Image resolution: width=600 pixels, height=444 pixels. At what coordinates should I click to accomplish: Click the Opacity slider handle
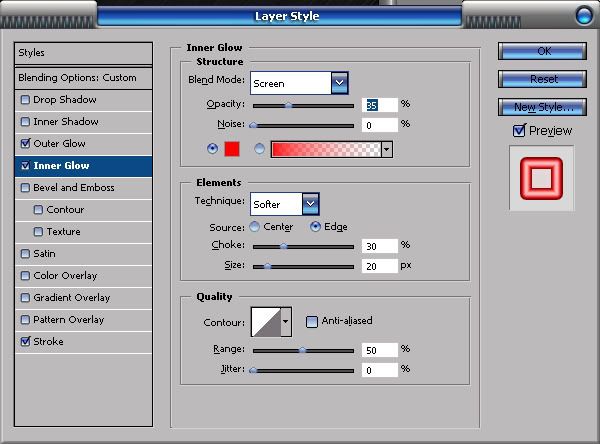[289, 106]
